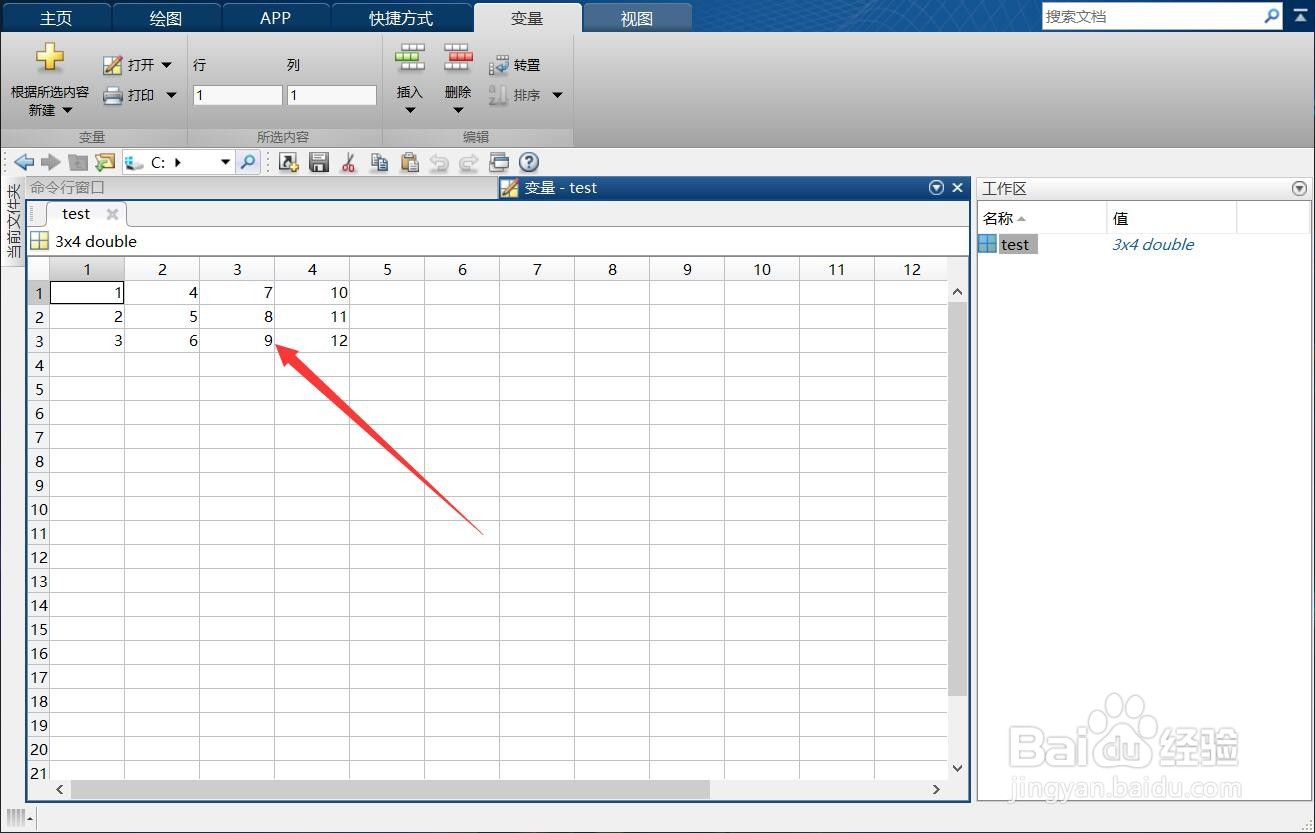
Task: Click the Redo arrow icon
Action: 469,162
